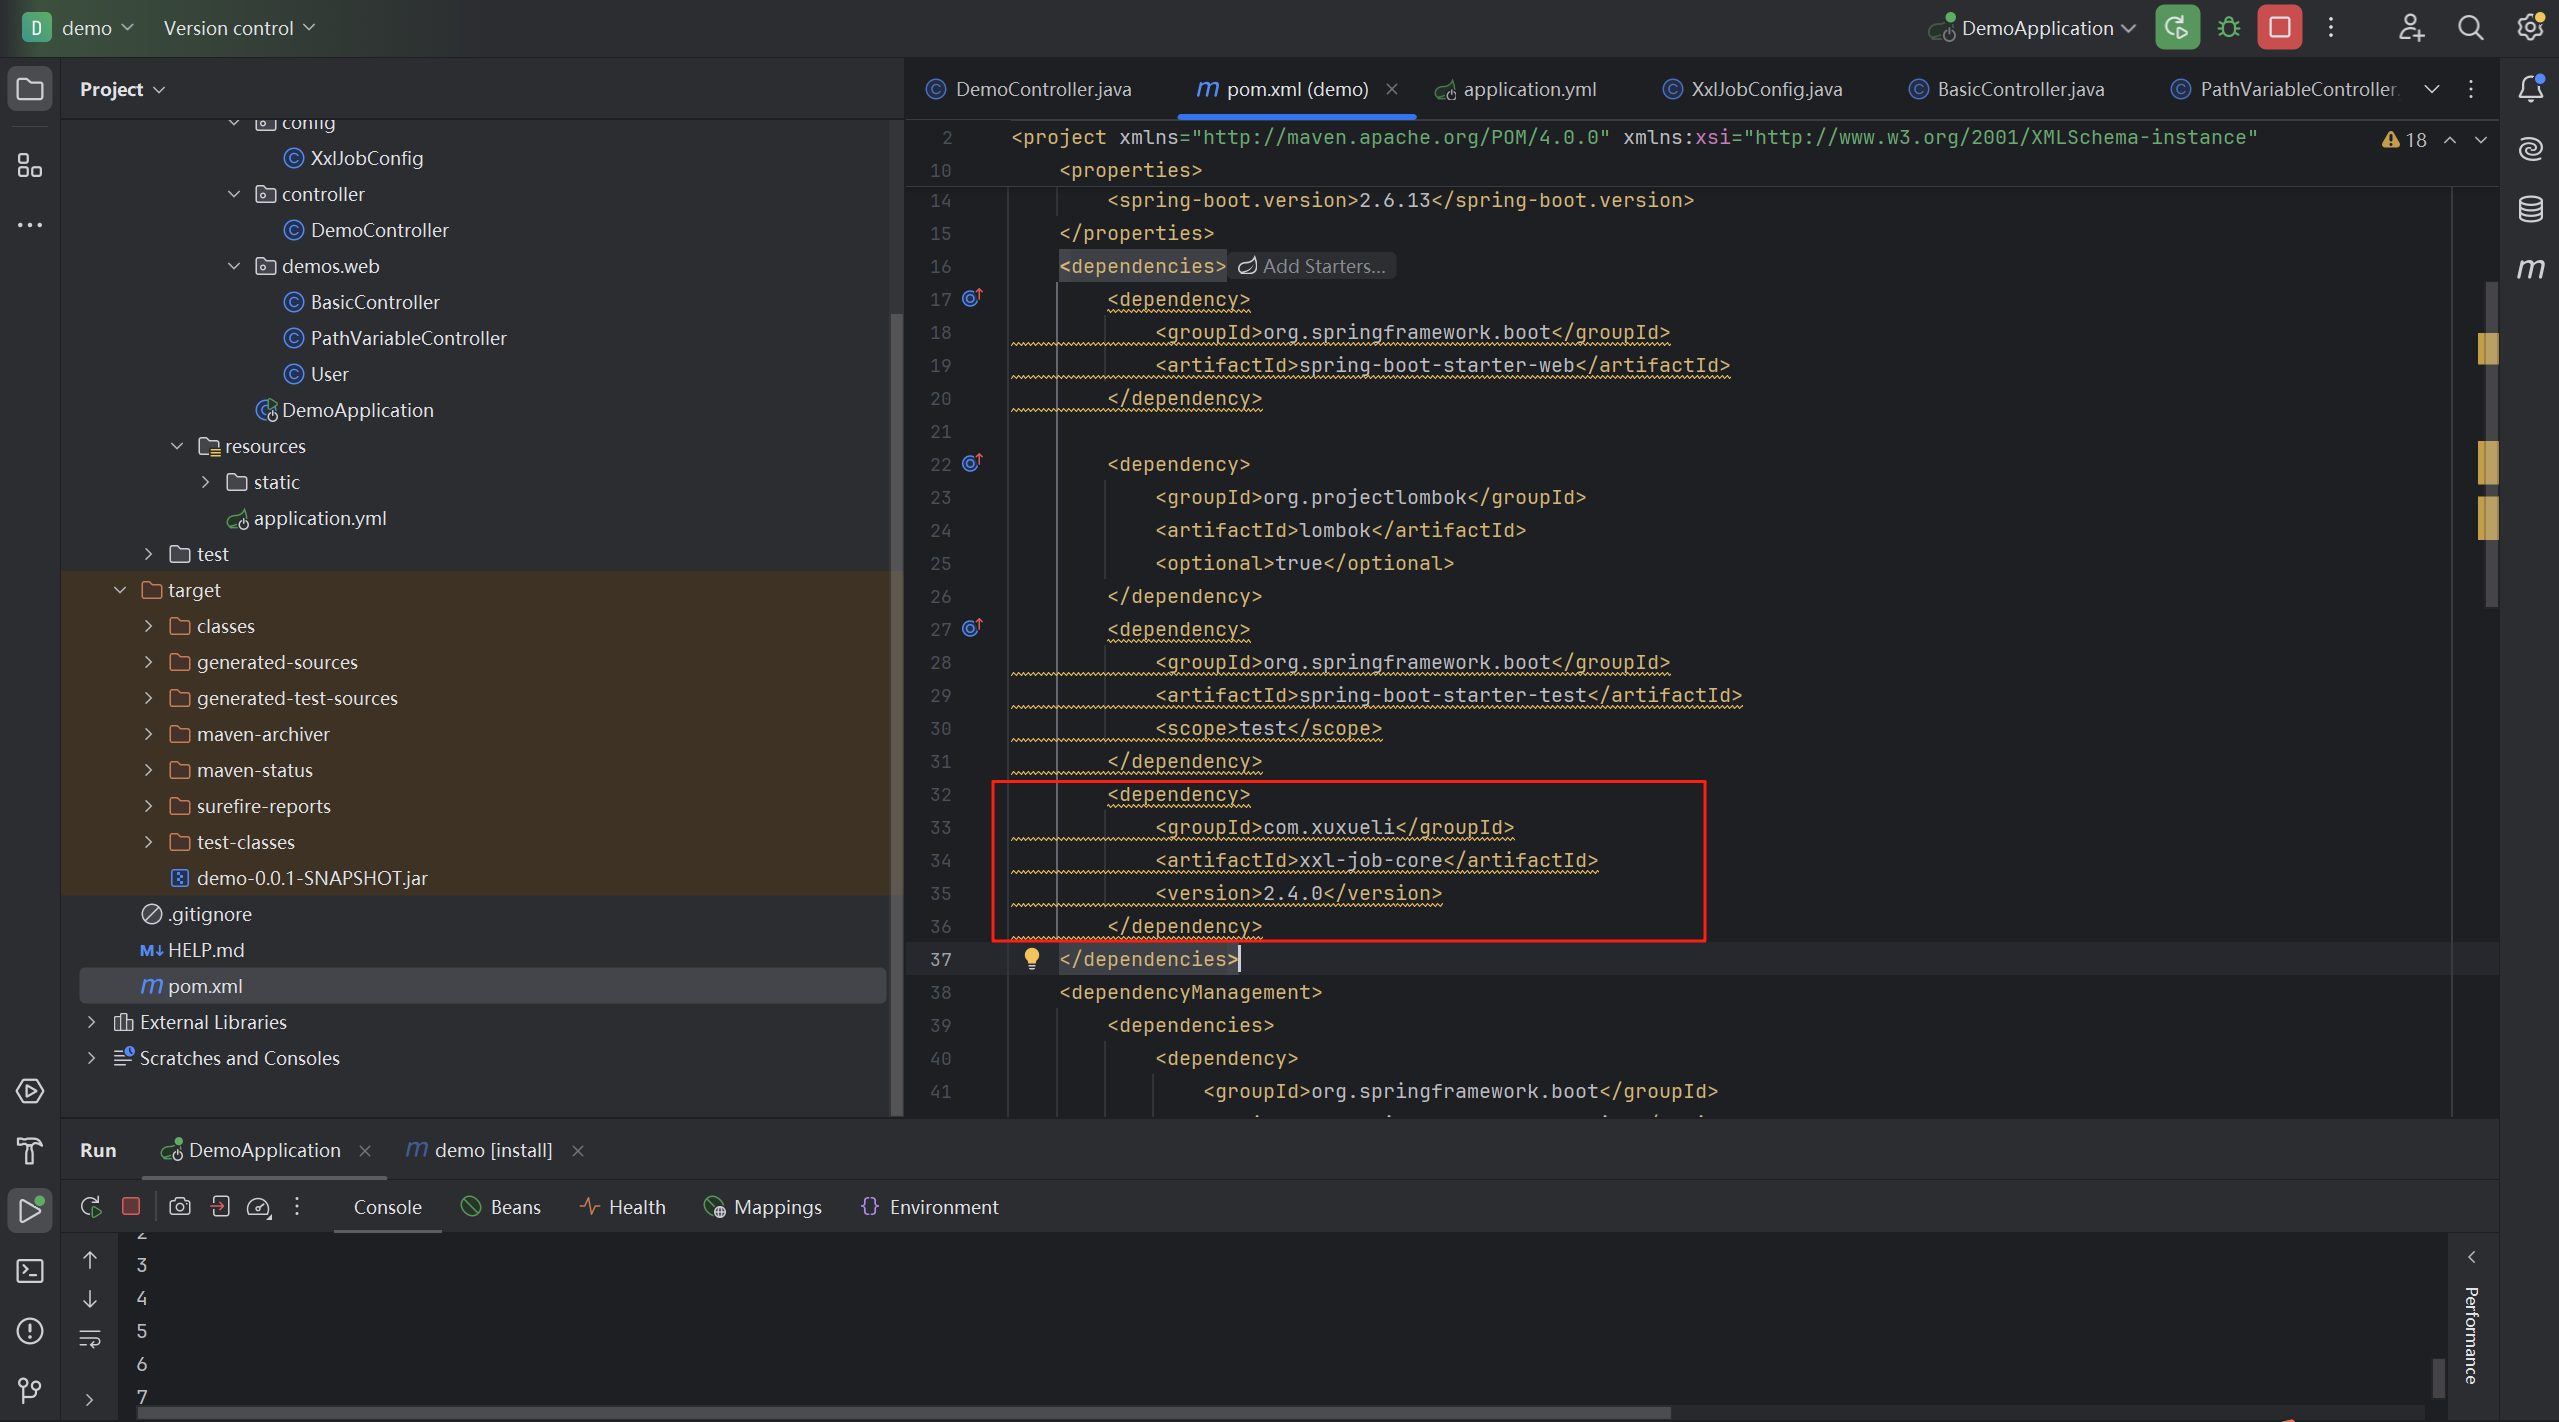Collapse the target folder
The height and width of the screenshot is (1422, 2559).
pos(120,590)
